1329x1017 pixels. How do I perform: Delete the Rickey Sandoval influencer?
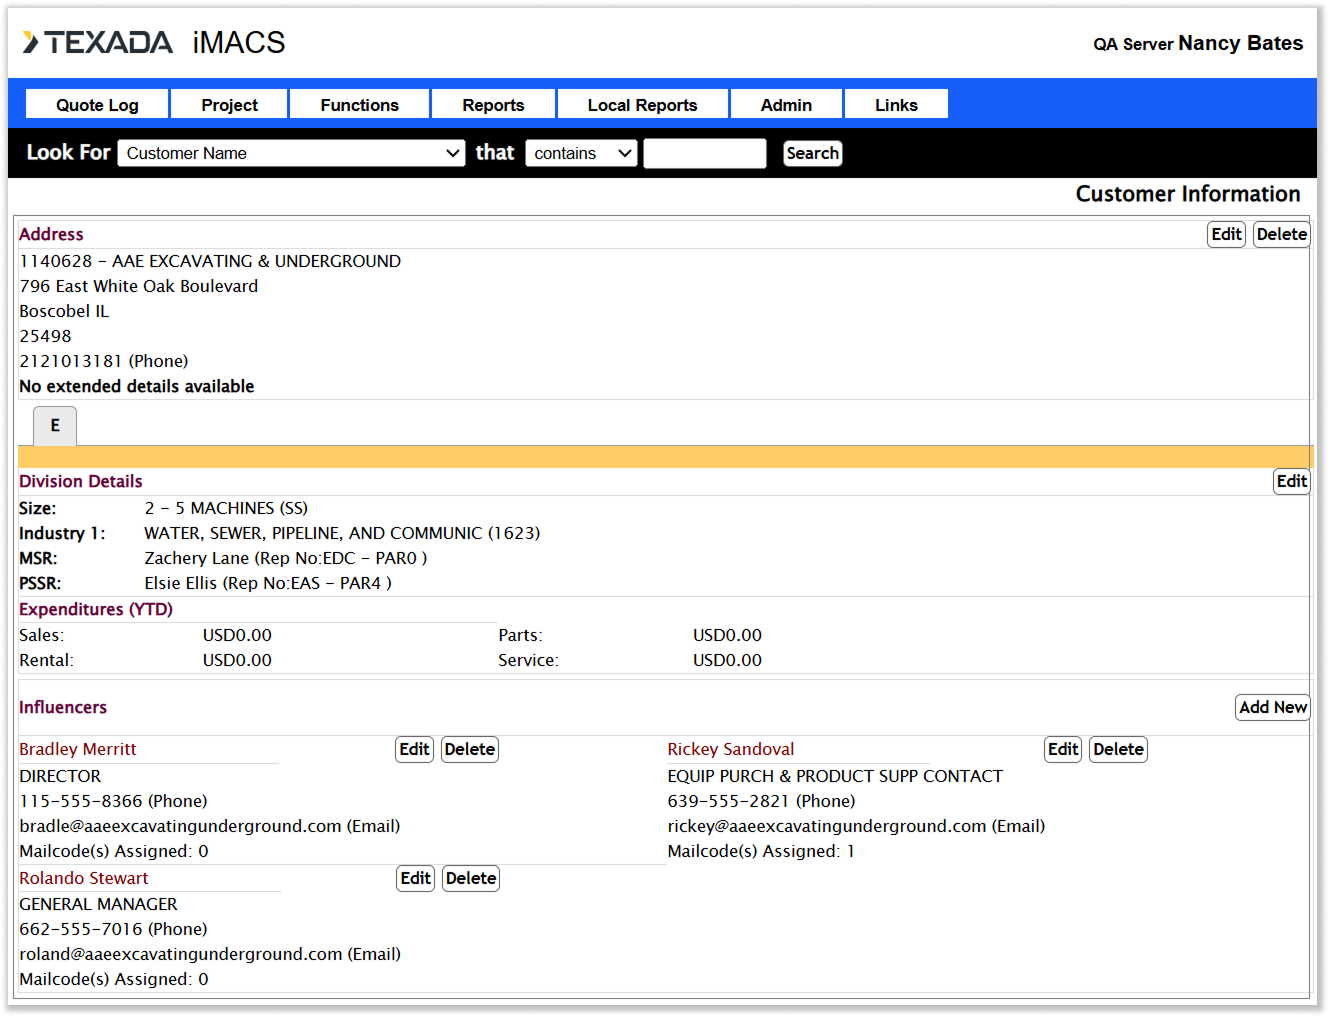(x=1118, y=749)
